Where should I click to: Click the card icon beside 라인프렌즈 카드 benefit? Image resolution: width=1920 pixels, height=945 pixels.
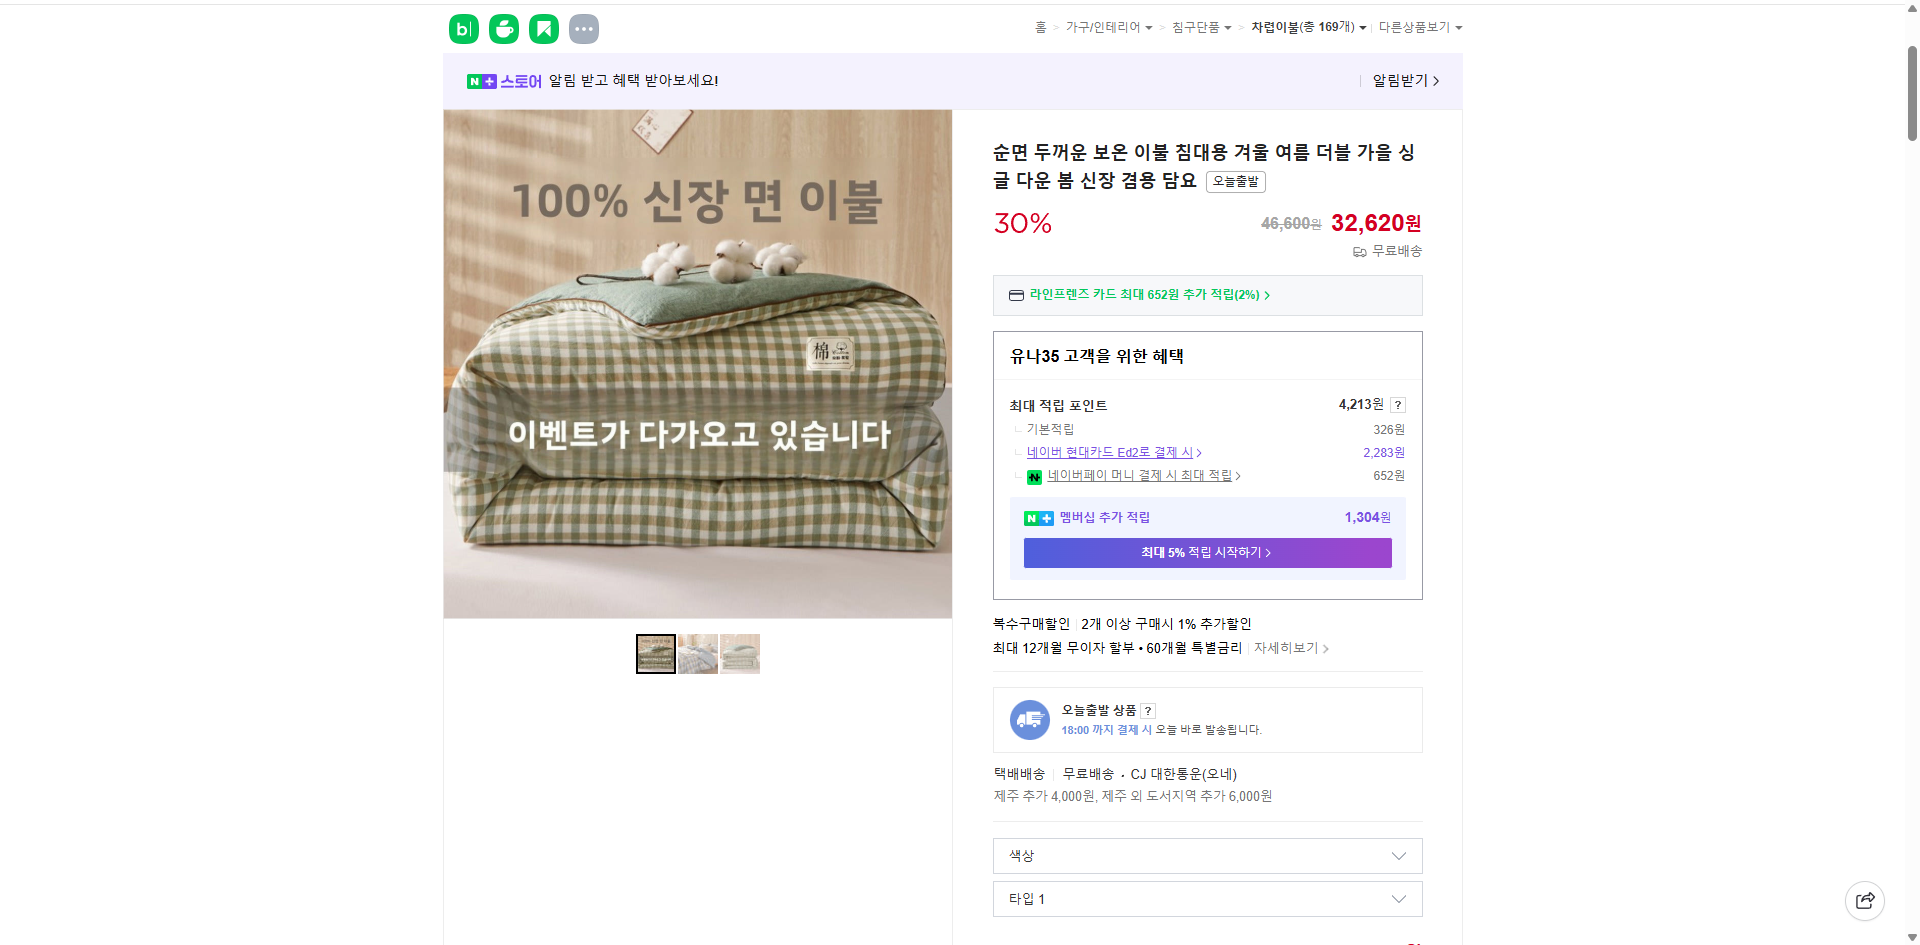pos(1014,295)
